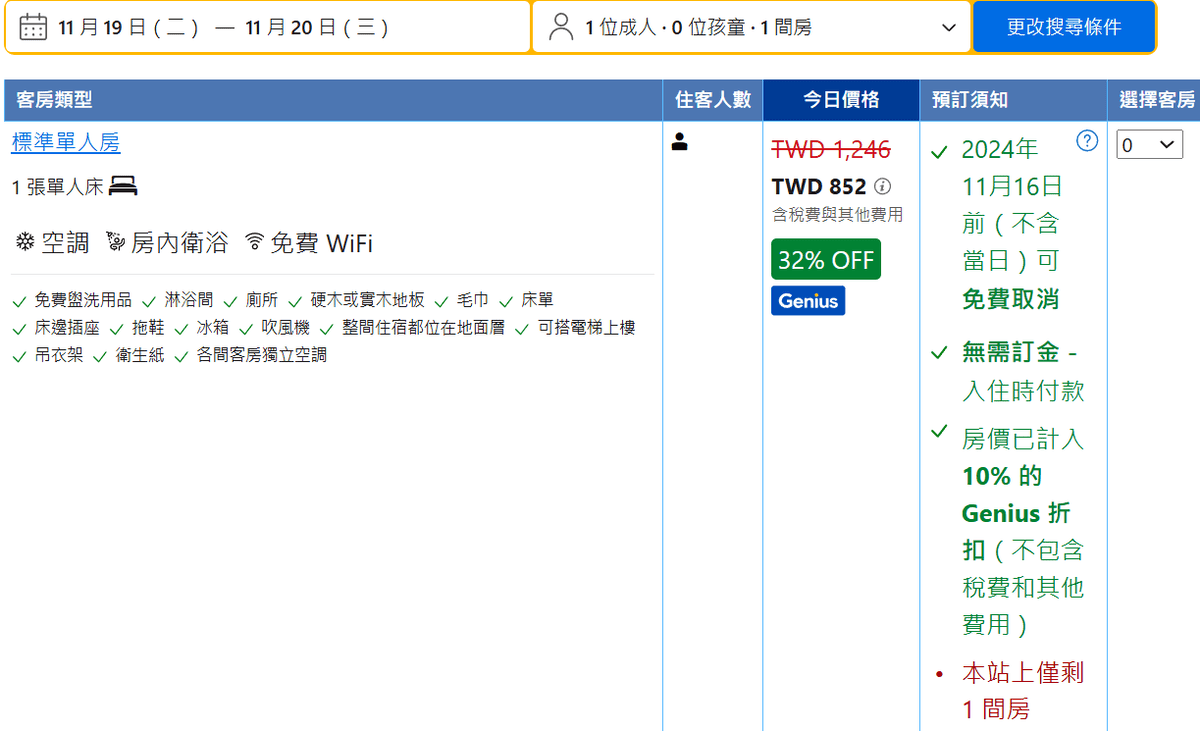Screen dimensions: 1200x731
Task: Click the occupancy person icon in 住客人數 column
Action: click(680, 142)
